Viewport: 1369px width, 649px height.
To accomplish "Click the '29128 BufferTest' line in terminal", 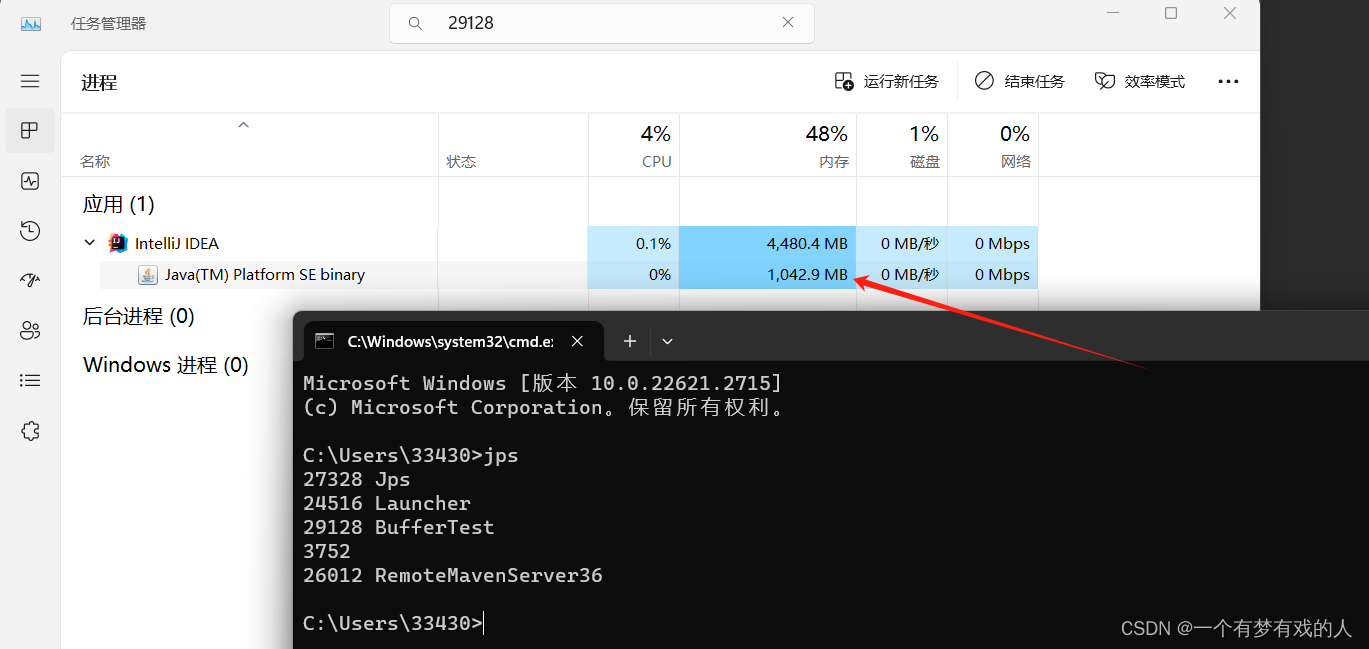I will pyautogui.click(x=399, y=527).
